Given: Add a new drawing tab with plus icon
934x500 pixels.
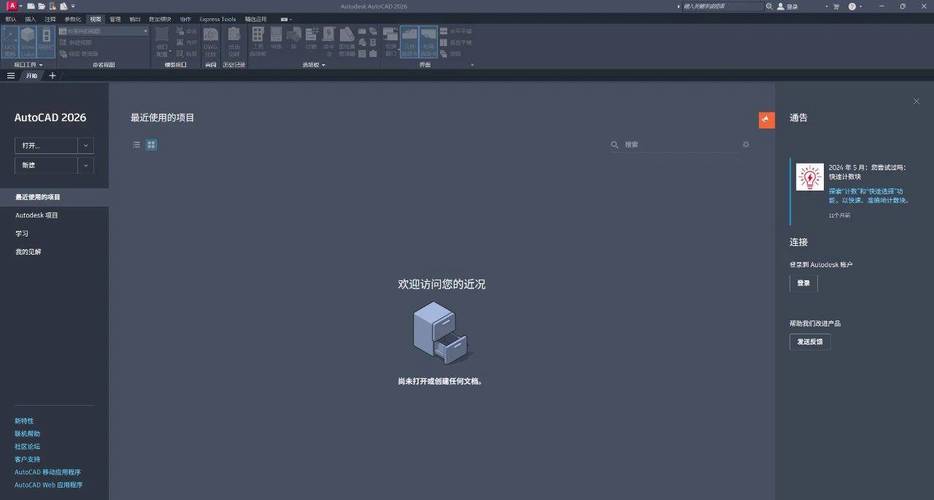Looking at the screenshot, I should pos(53,76).
